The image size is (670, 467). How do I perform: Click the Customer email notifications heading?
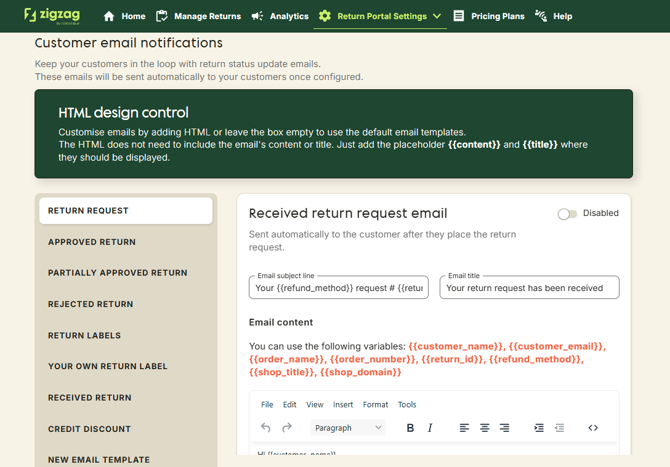[x=129, y=43]
